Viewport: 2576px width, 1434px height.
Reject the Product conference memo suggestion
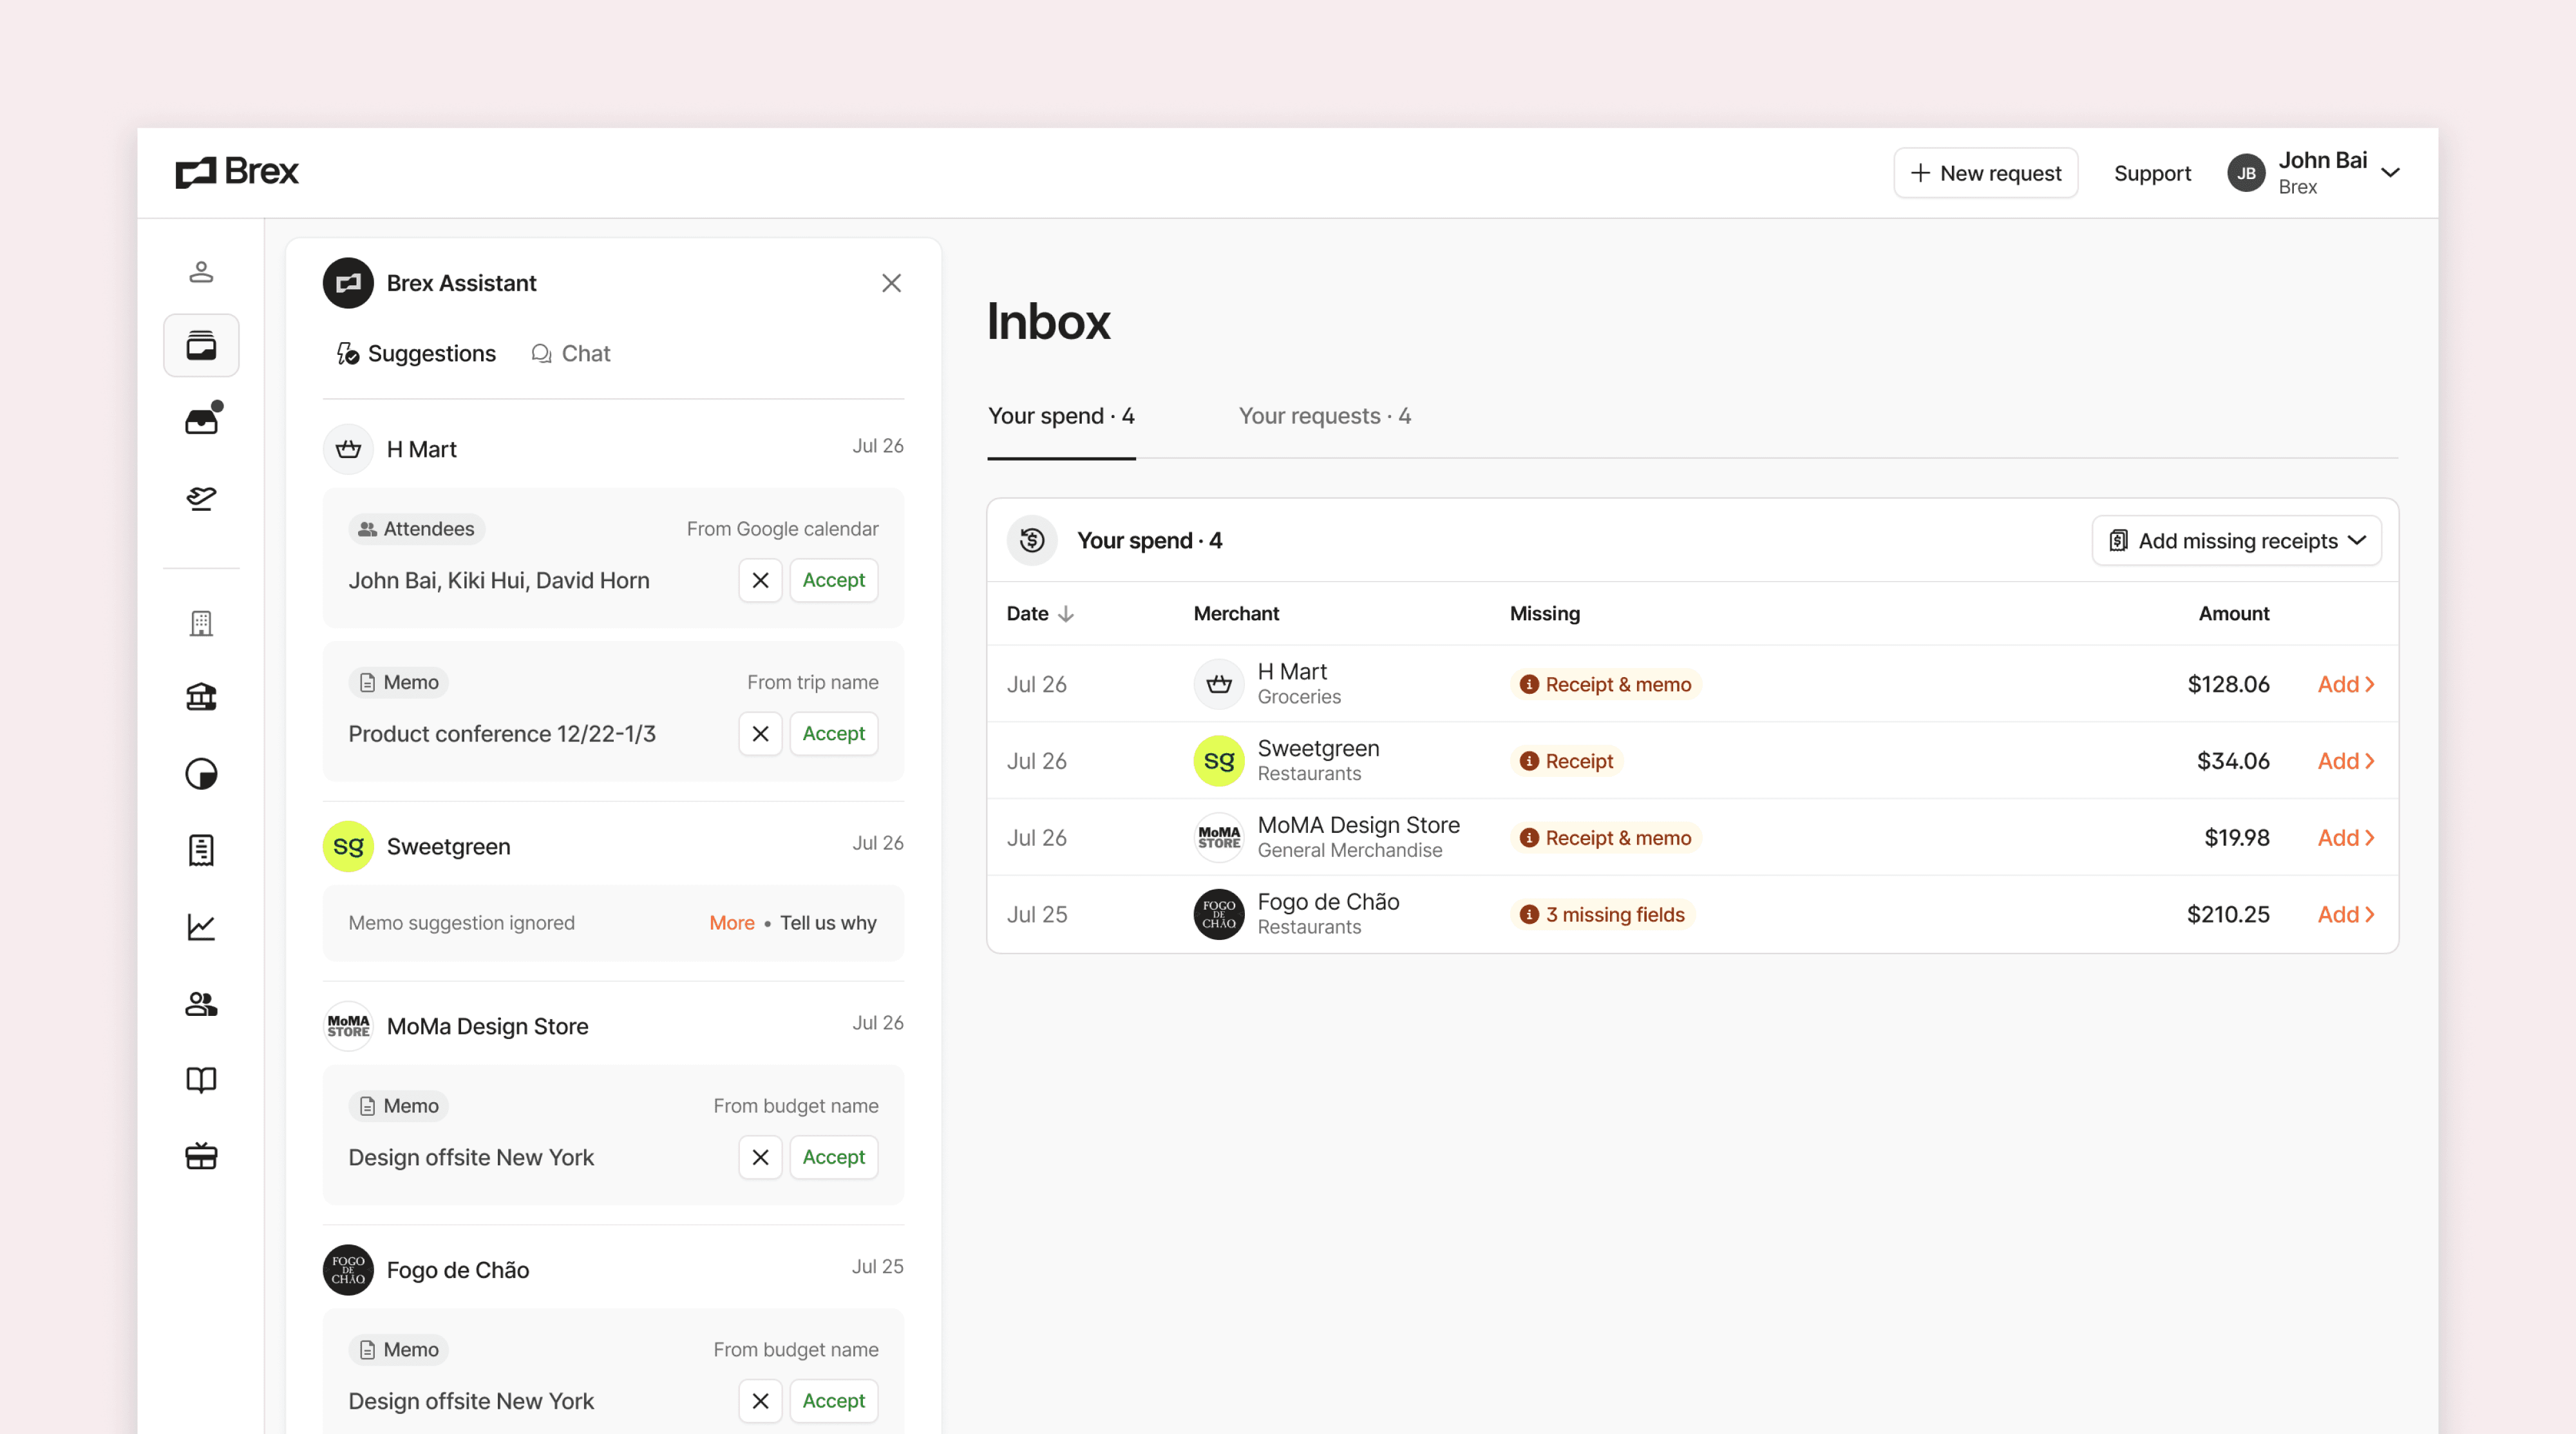(x=760, y=733)
